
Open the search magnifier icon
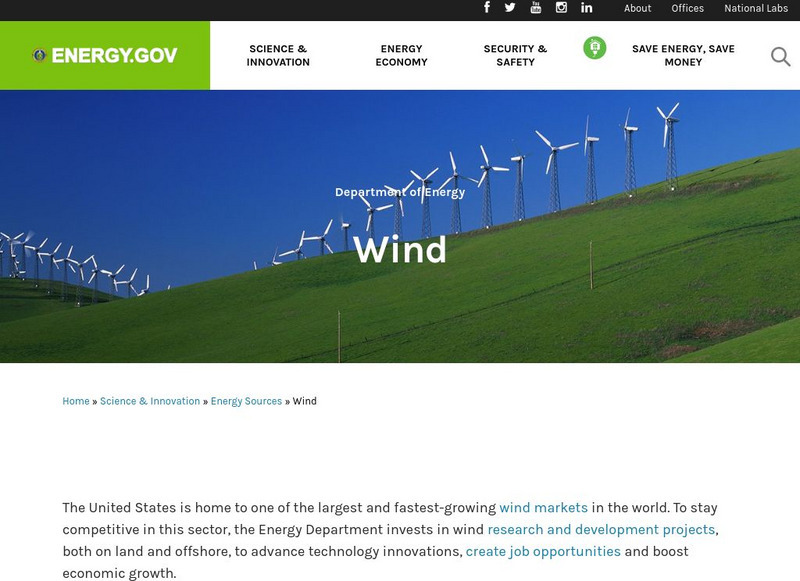(780, 56)
